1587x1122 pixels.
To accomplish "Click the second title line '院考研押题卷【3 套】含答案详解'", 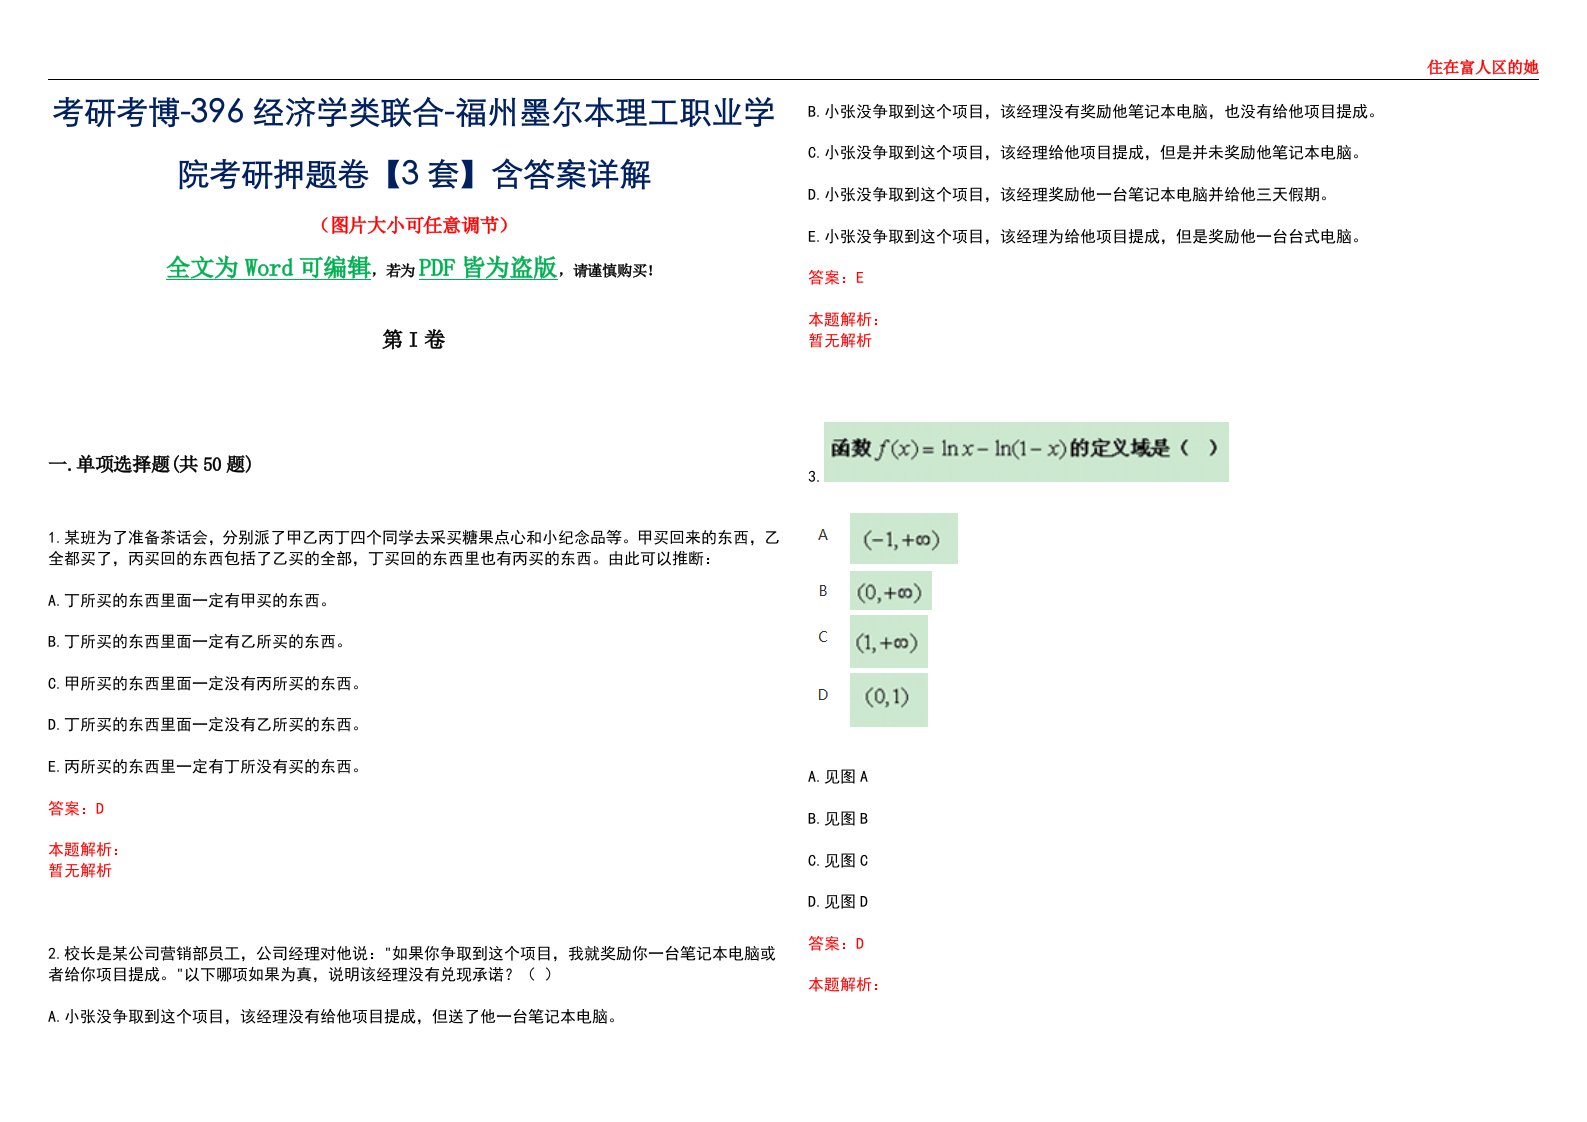I will coord(414,175).
